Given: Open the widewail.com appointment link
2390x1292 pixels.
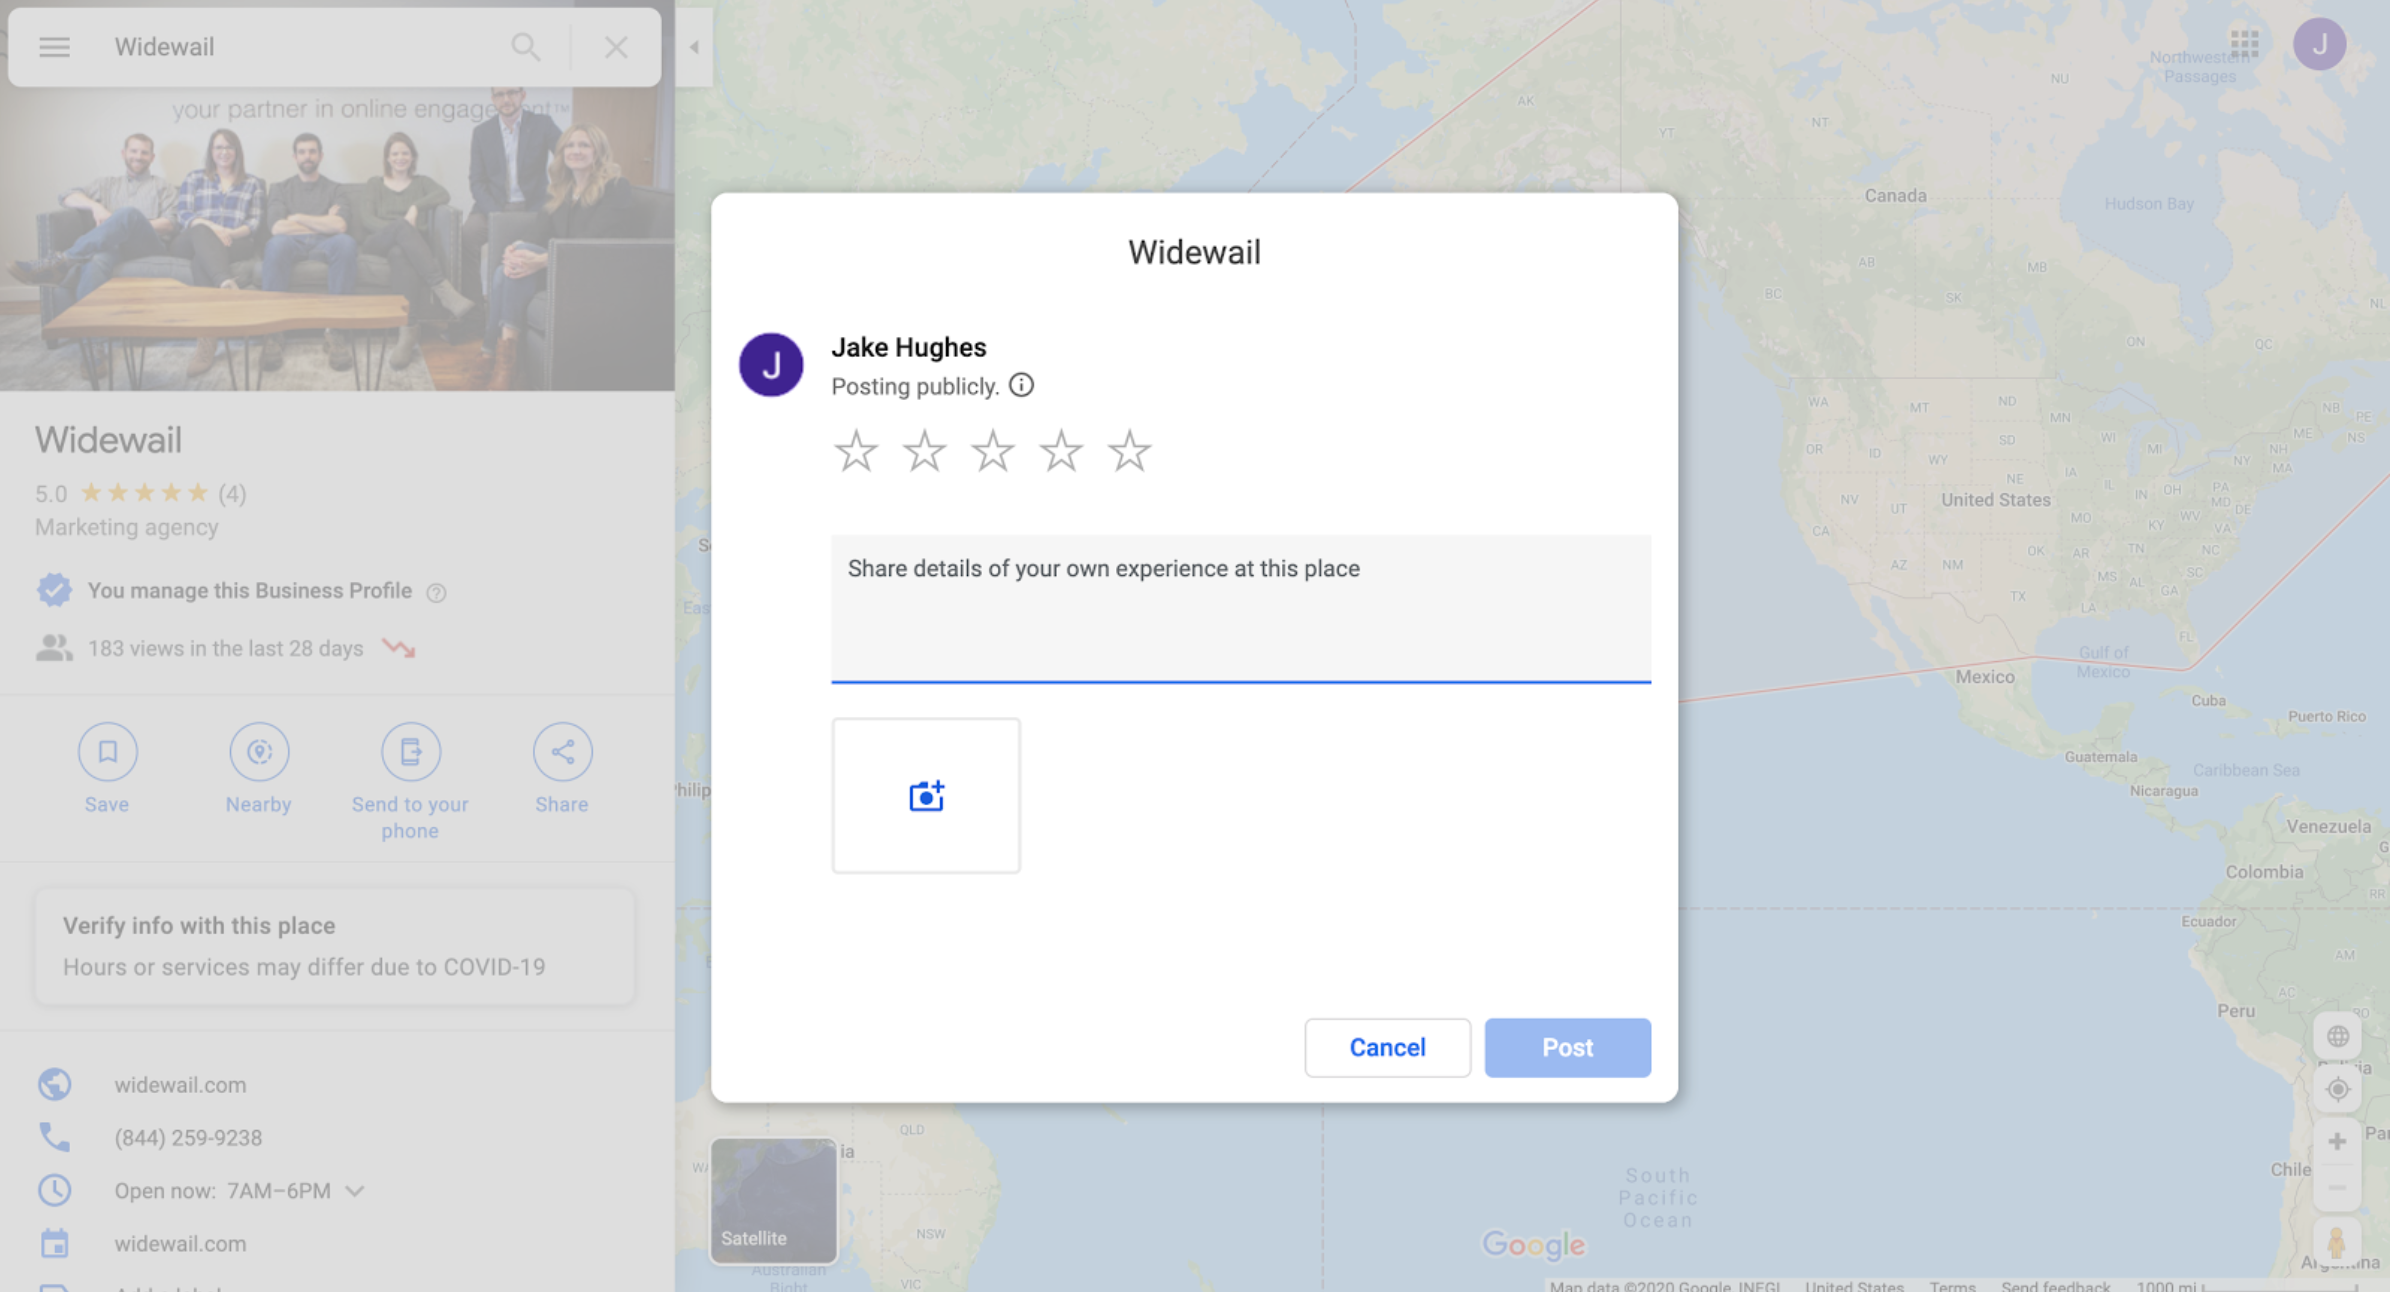Looking at the screenshot, I should coord(180,1244).
